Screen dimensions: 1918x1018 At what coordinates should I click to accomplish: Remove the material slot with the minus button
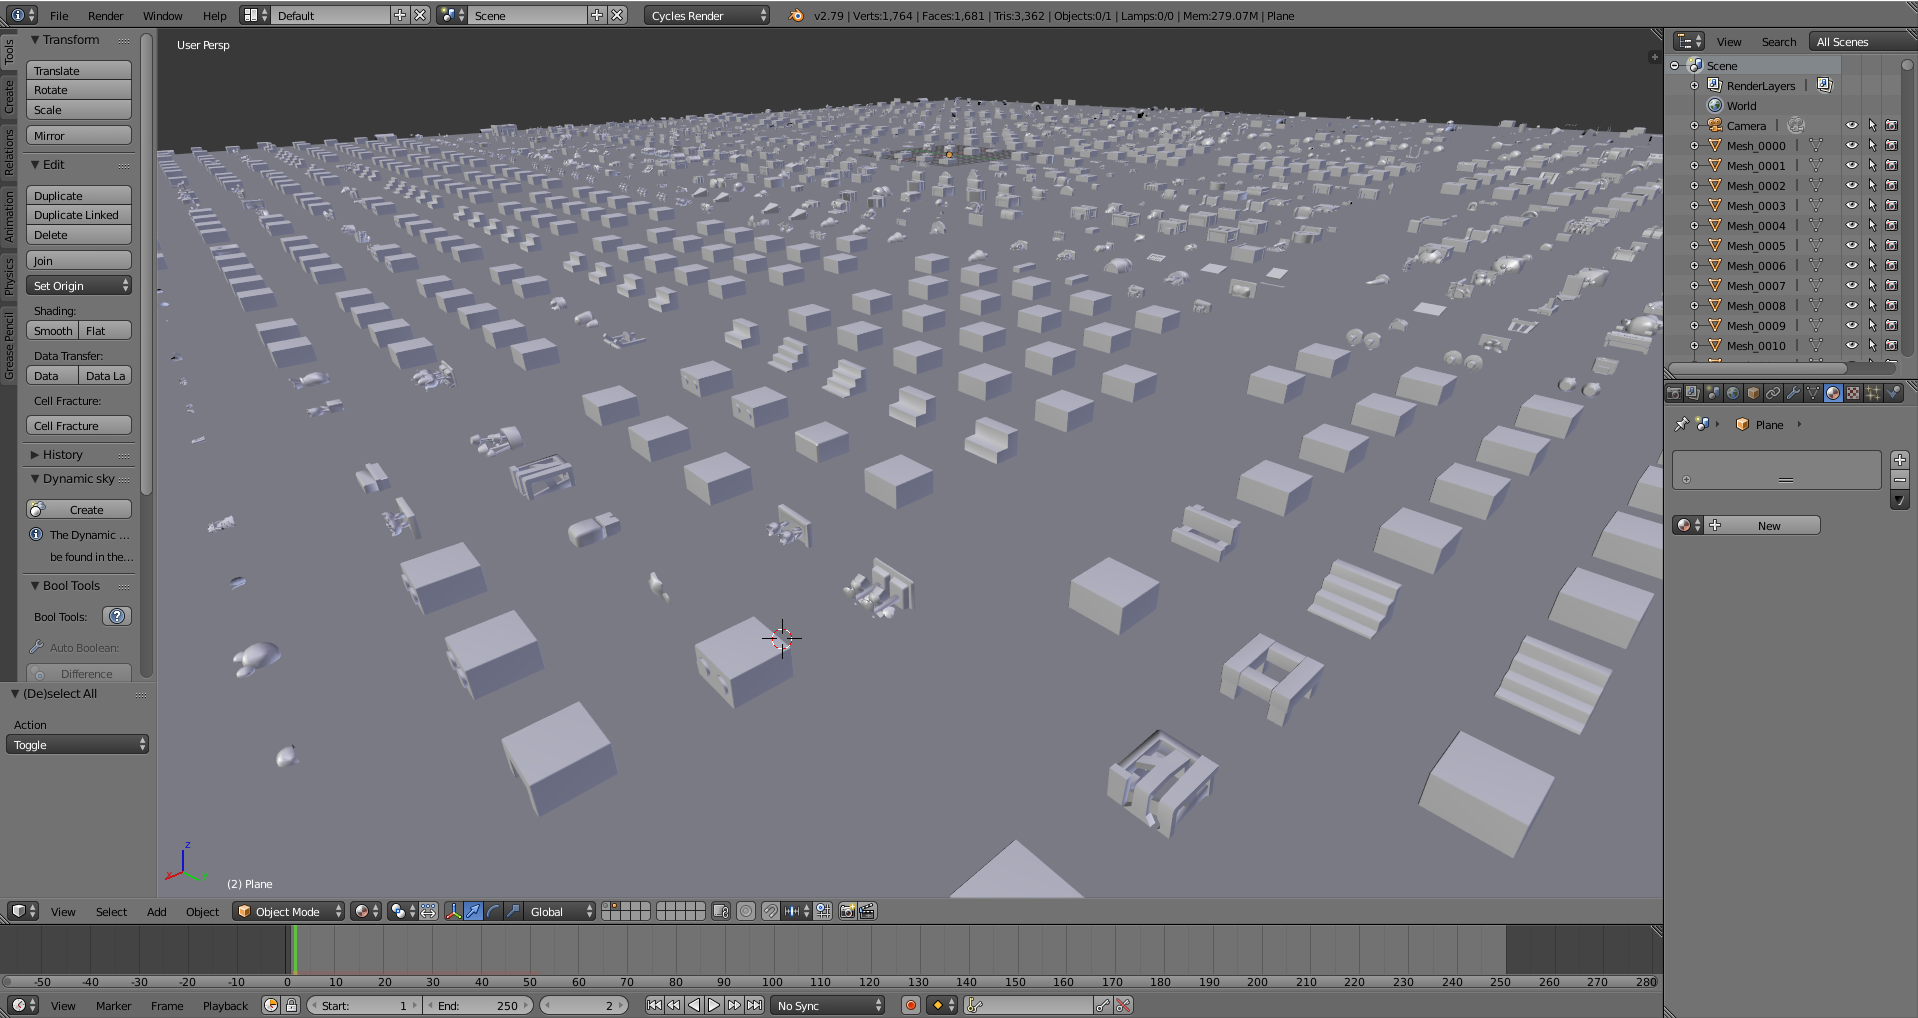coord(1900,480)
